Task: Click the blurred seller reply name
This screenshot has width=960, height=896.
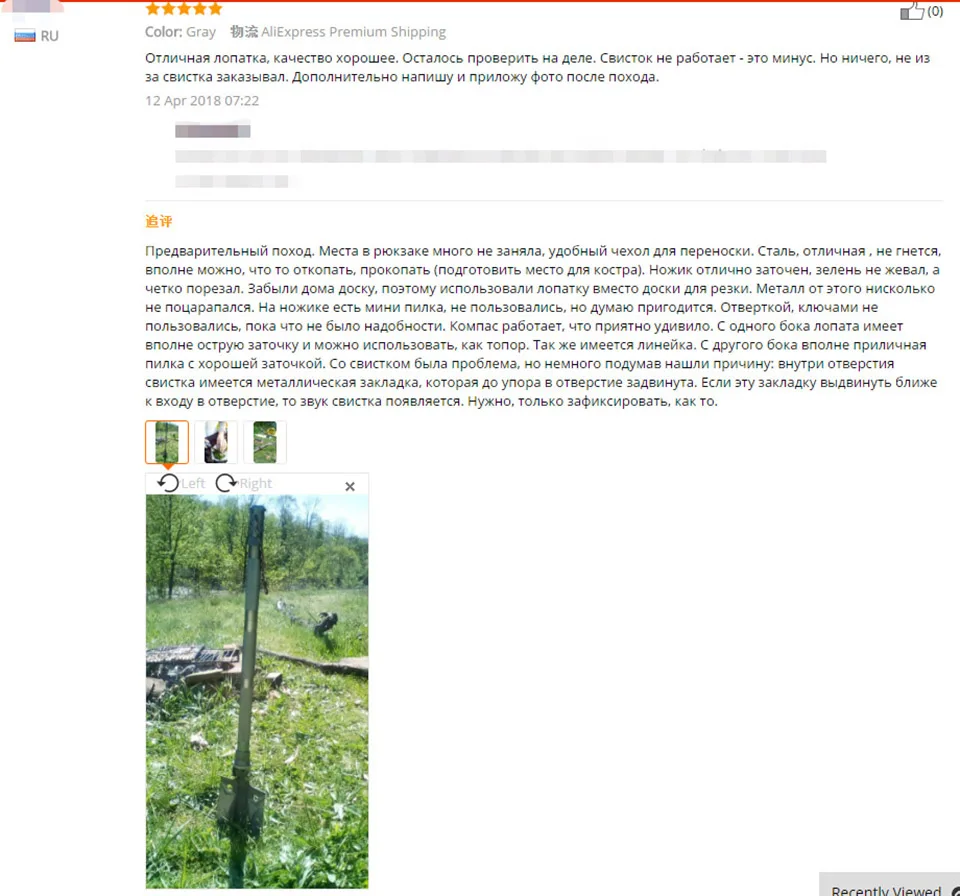Action: tap(212, 130)
